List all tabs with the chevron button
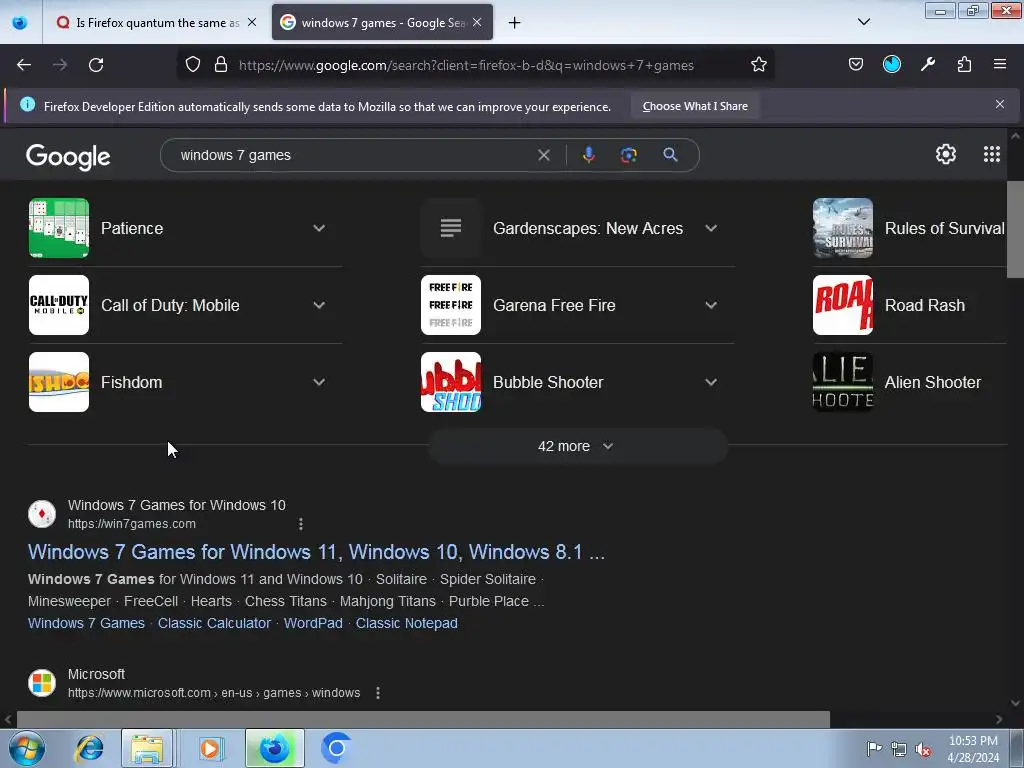The height and width of the screenshot is (768, 1024). (863, 22)
